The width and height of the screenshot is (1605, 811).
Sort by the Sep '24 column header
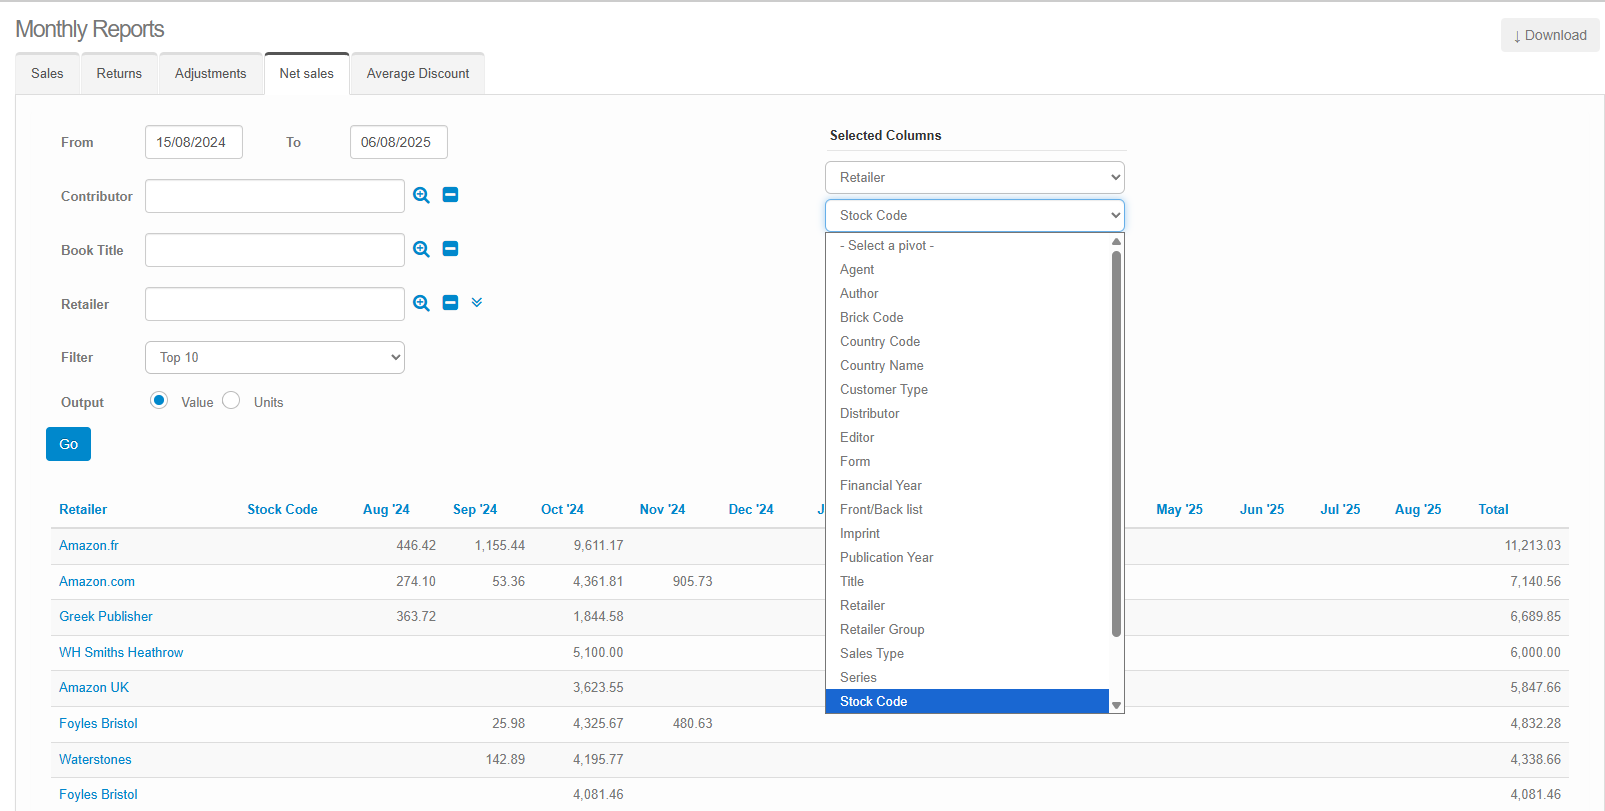pyautogui.click(x=475, y=509)
